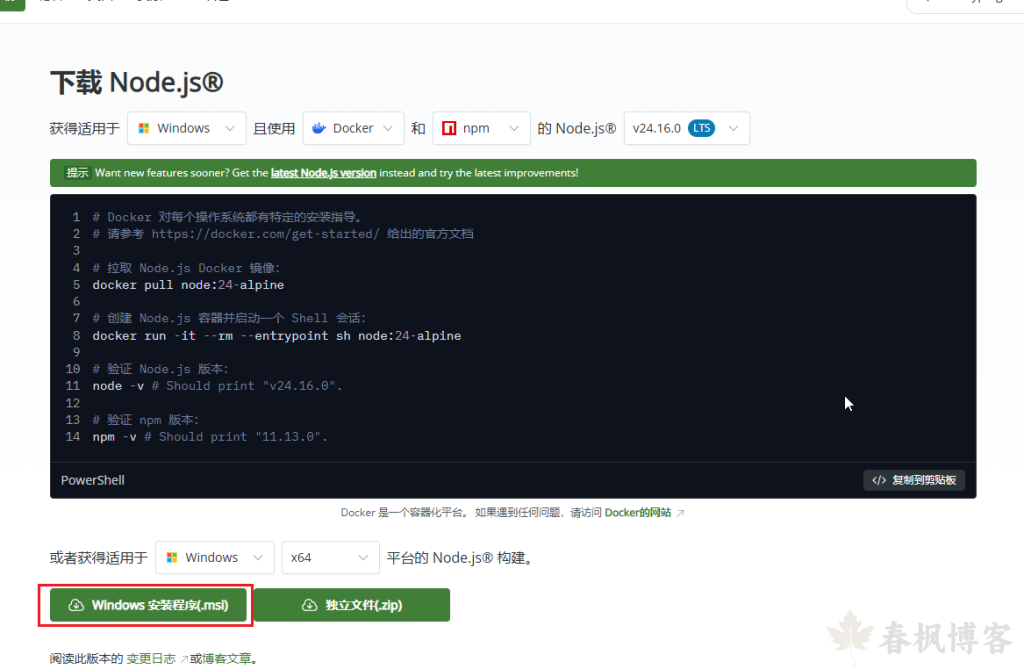Click the code line docker pull node:24-alpine
Viewport: 1024px width, 669px height.
coord(188,285)
